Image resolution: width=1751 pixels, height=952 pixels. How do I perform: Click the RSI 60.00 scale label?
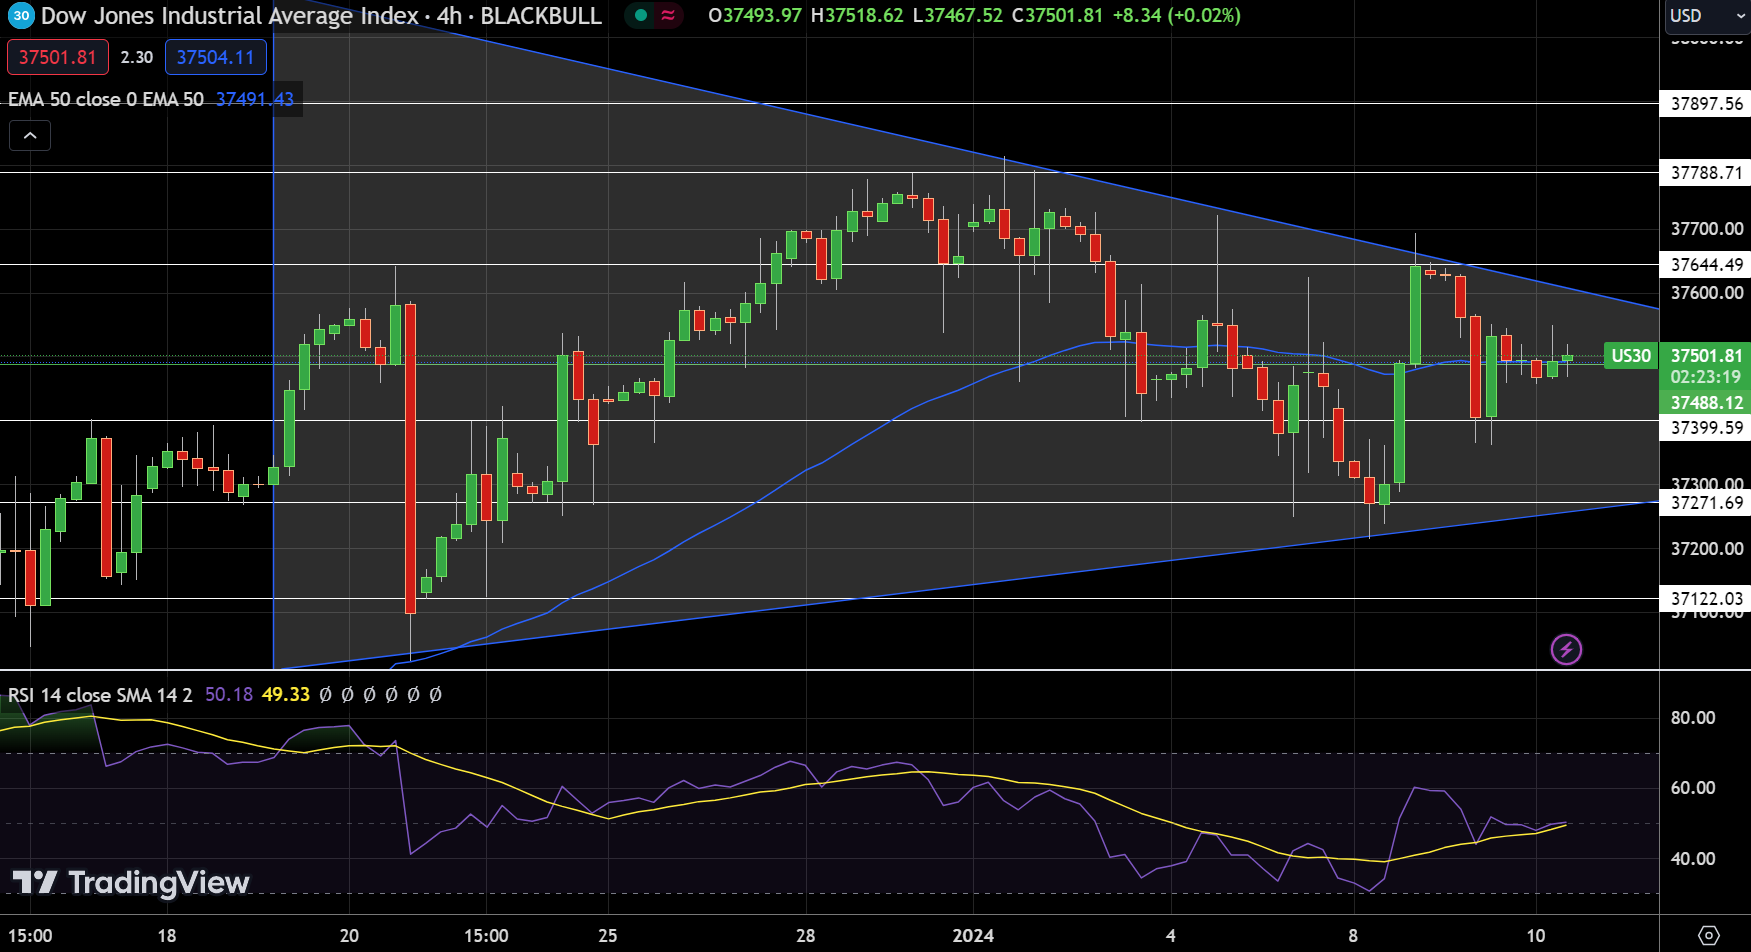[1693, 788]
